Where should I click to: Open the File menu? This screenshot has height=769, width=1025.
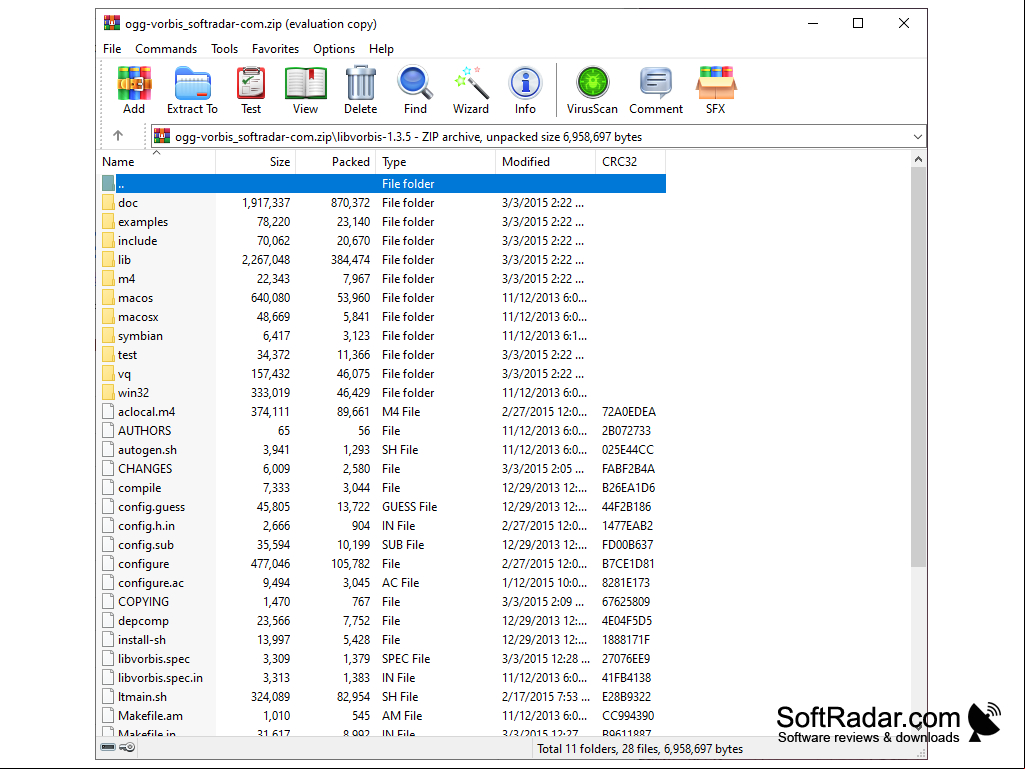tap(112, 49)
